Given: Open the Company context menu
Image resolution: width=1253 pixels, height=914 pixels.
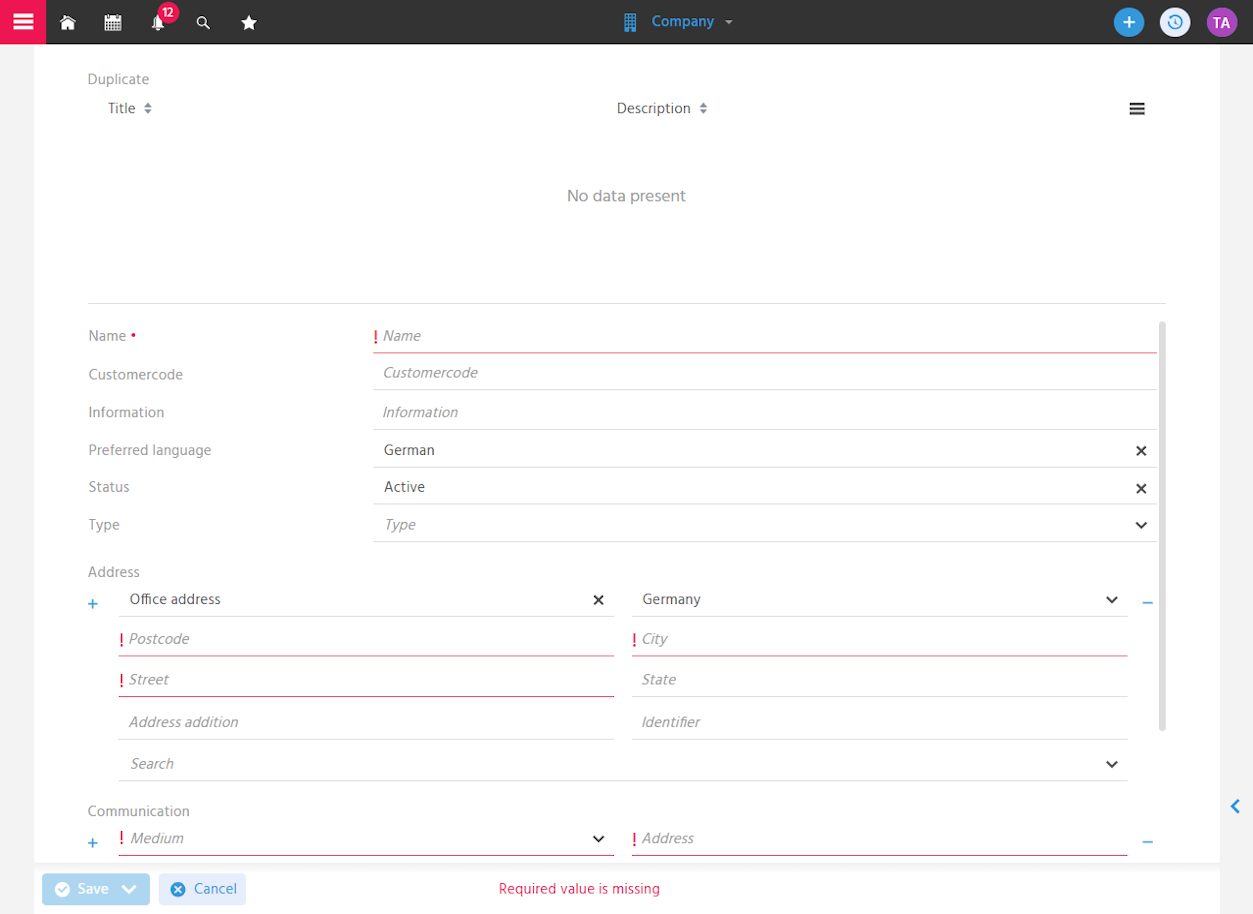Looking at the screenshot, I should [678, 22].
